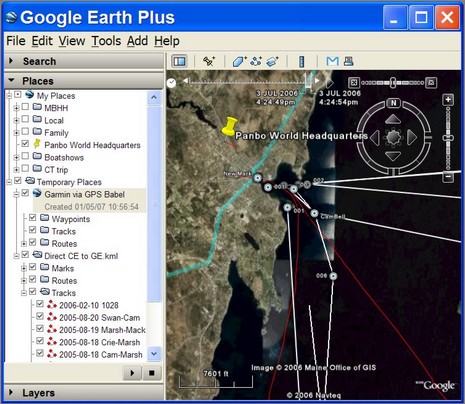
Task: Open the File menu
Action: (x=16, y=41)
